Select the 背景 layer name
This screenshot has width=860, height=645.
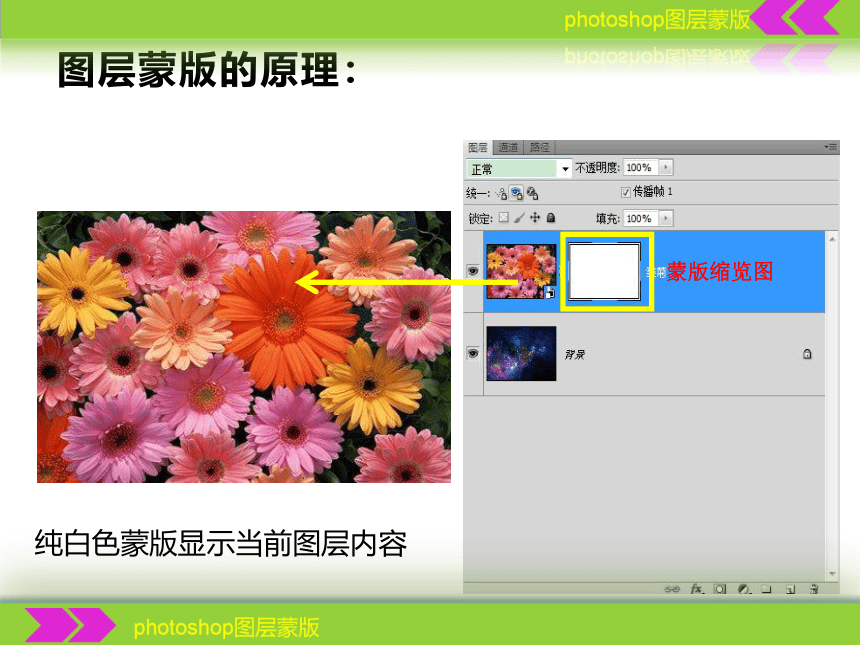point(575,354)
